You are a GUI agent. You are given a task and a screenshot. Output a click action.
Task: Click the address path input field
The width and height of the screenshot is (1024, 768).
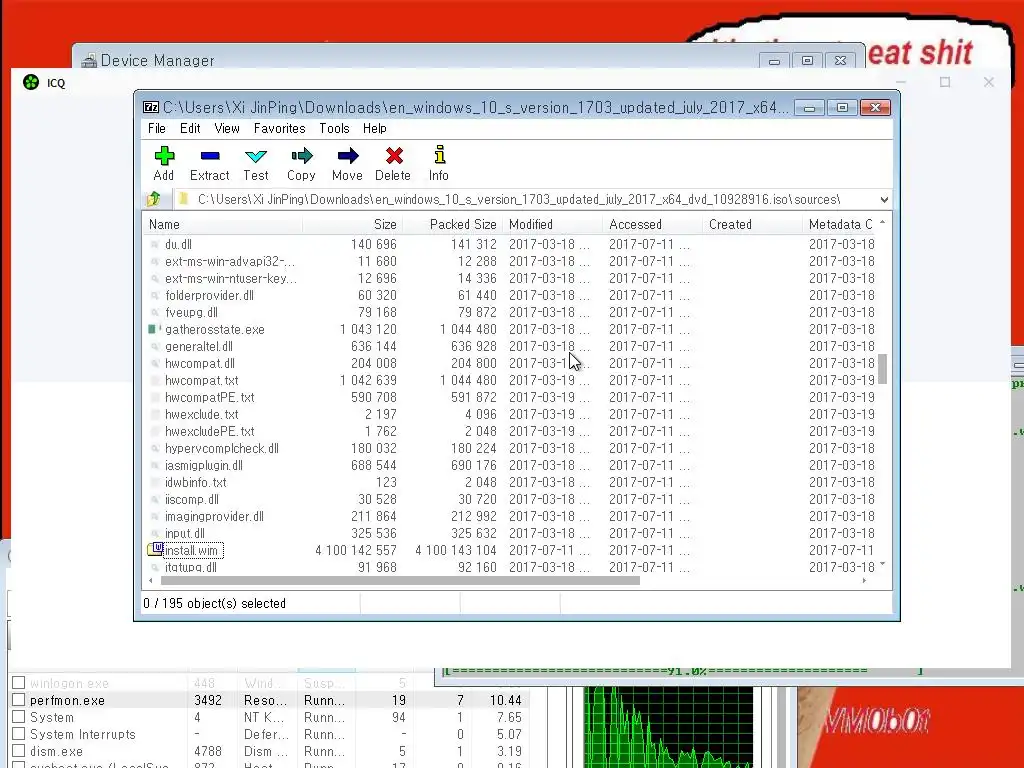(x=526, y=199)
